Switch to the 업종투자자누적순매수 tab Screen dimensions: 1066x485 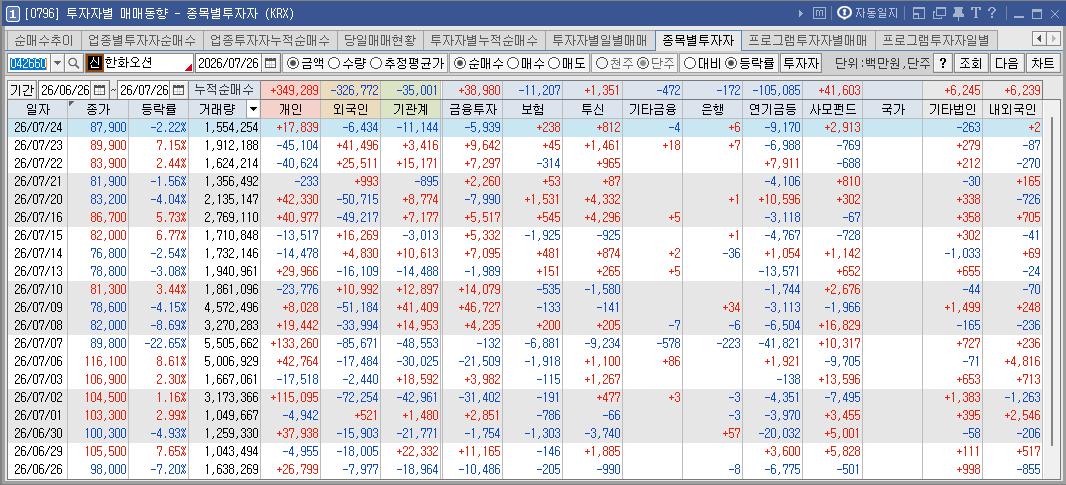click(270, 40)
